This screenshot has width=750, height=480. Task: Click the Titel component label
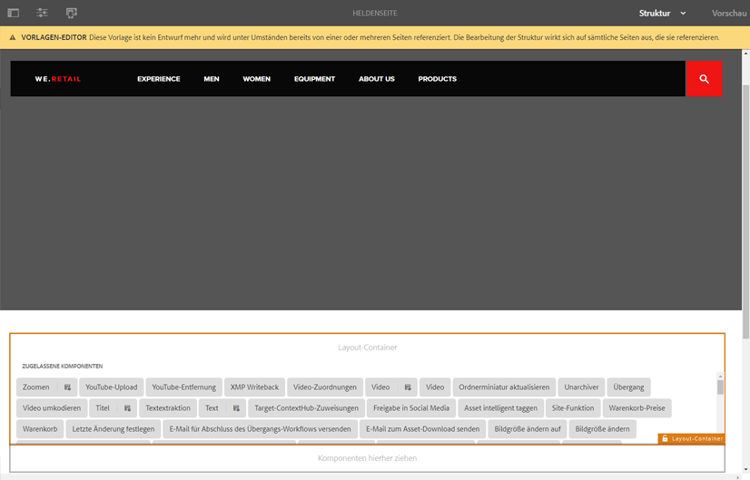pos(102,408)
